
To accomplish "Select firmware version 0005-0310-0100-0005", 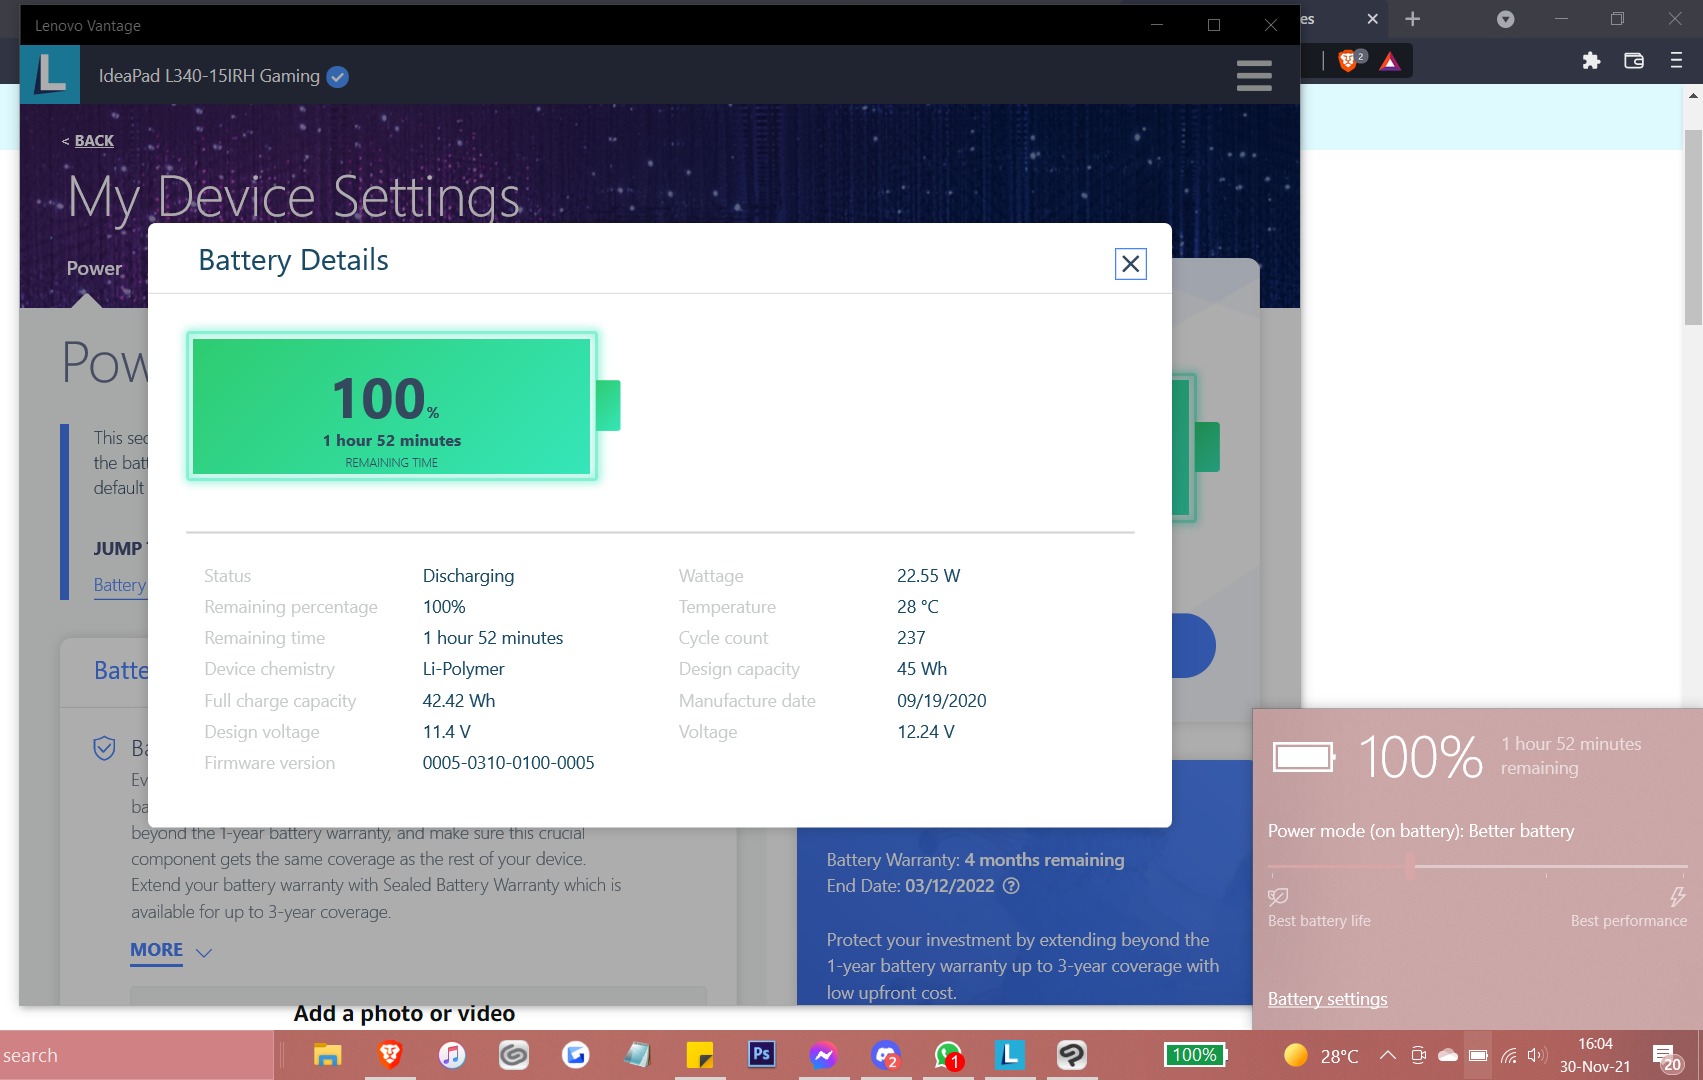I will [x=508, y=763].
